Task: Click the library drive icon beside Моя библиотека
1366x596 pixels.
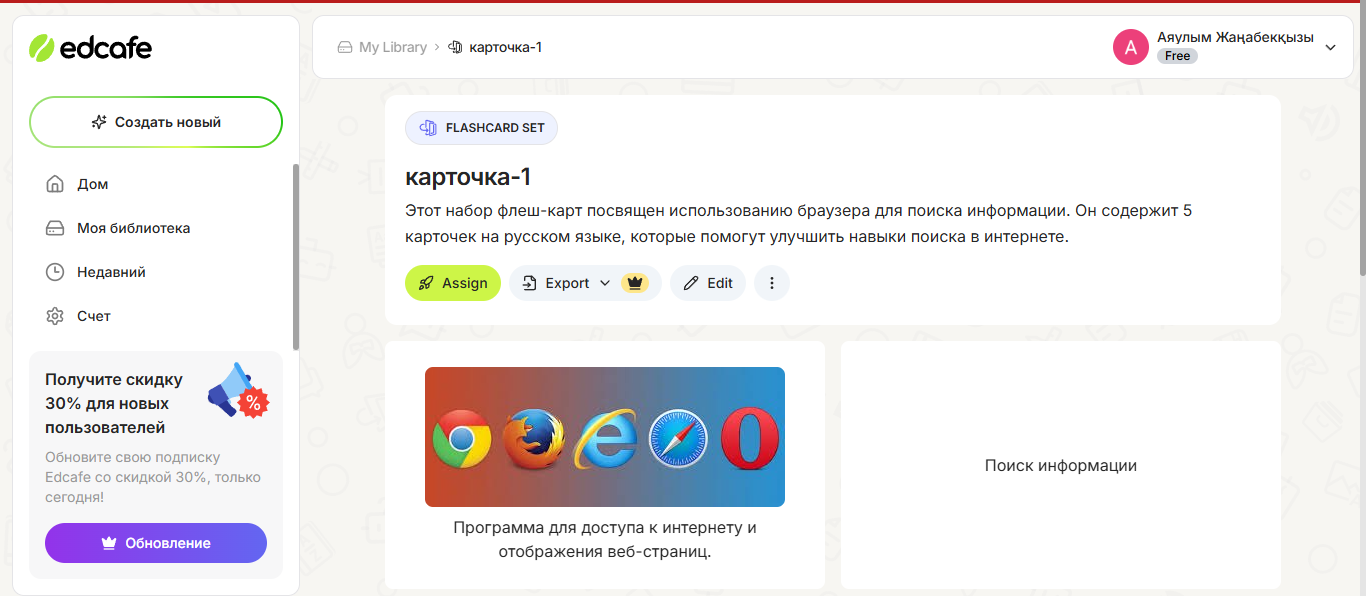Action: pyautogui.click(x=55, y=228)
